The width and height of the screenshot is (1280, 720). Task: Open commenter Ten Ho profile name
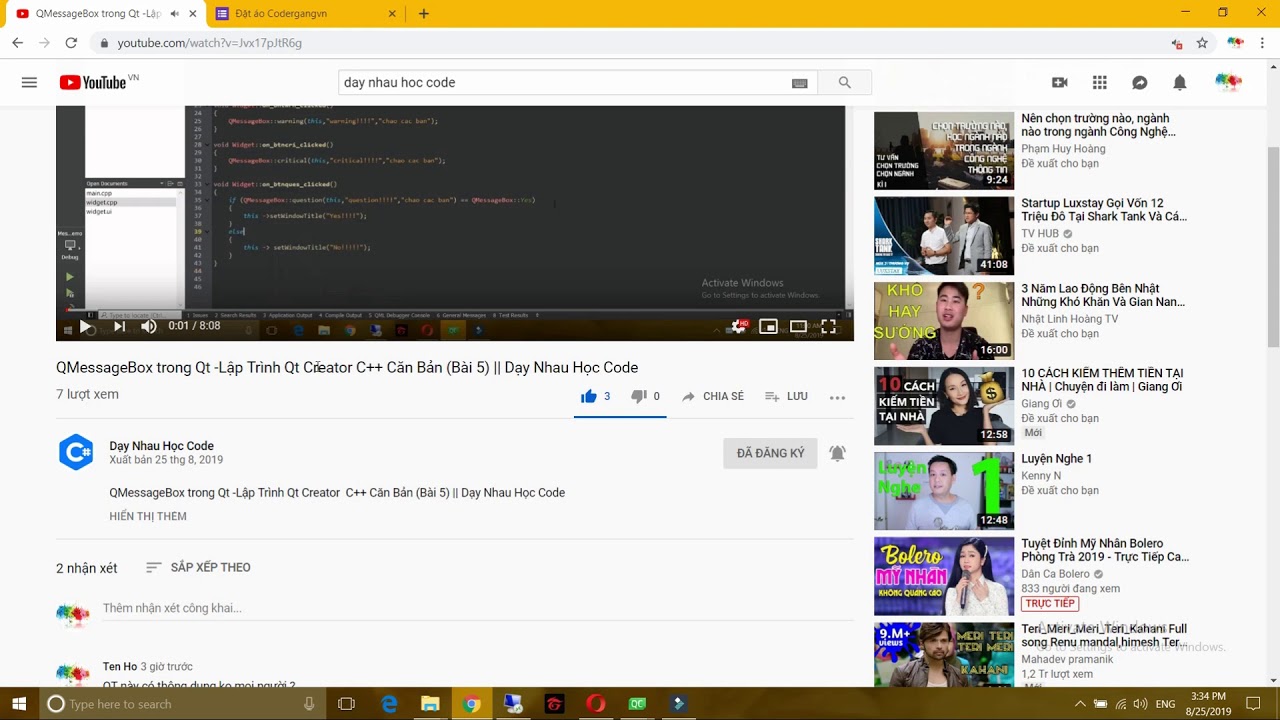pyautogui.click(x=120, y=667)
